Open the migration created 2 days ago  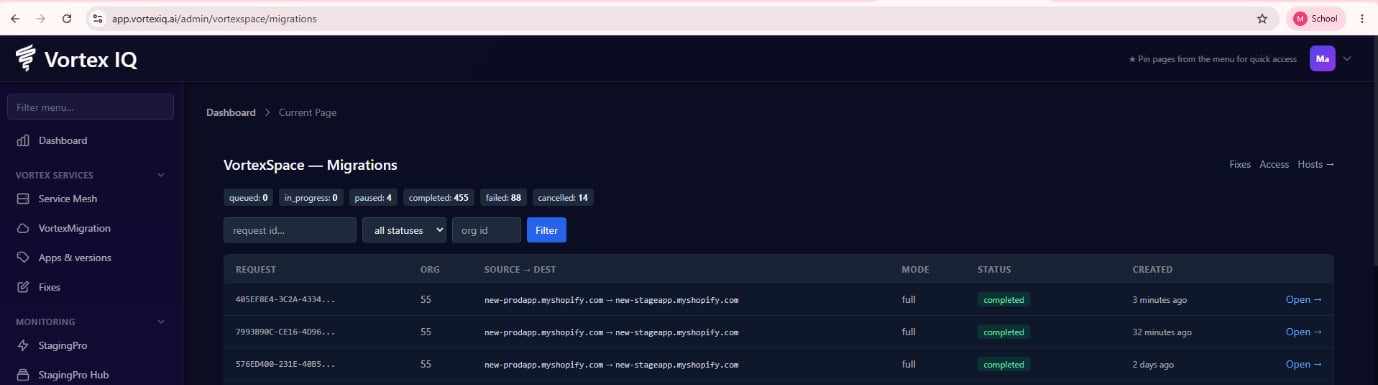coord(1304,365)
